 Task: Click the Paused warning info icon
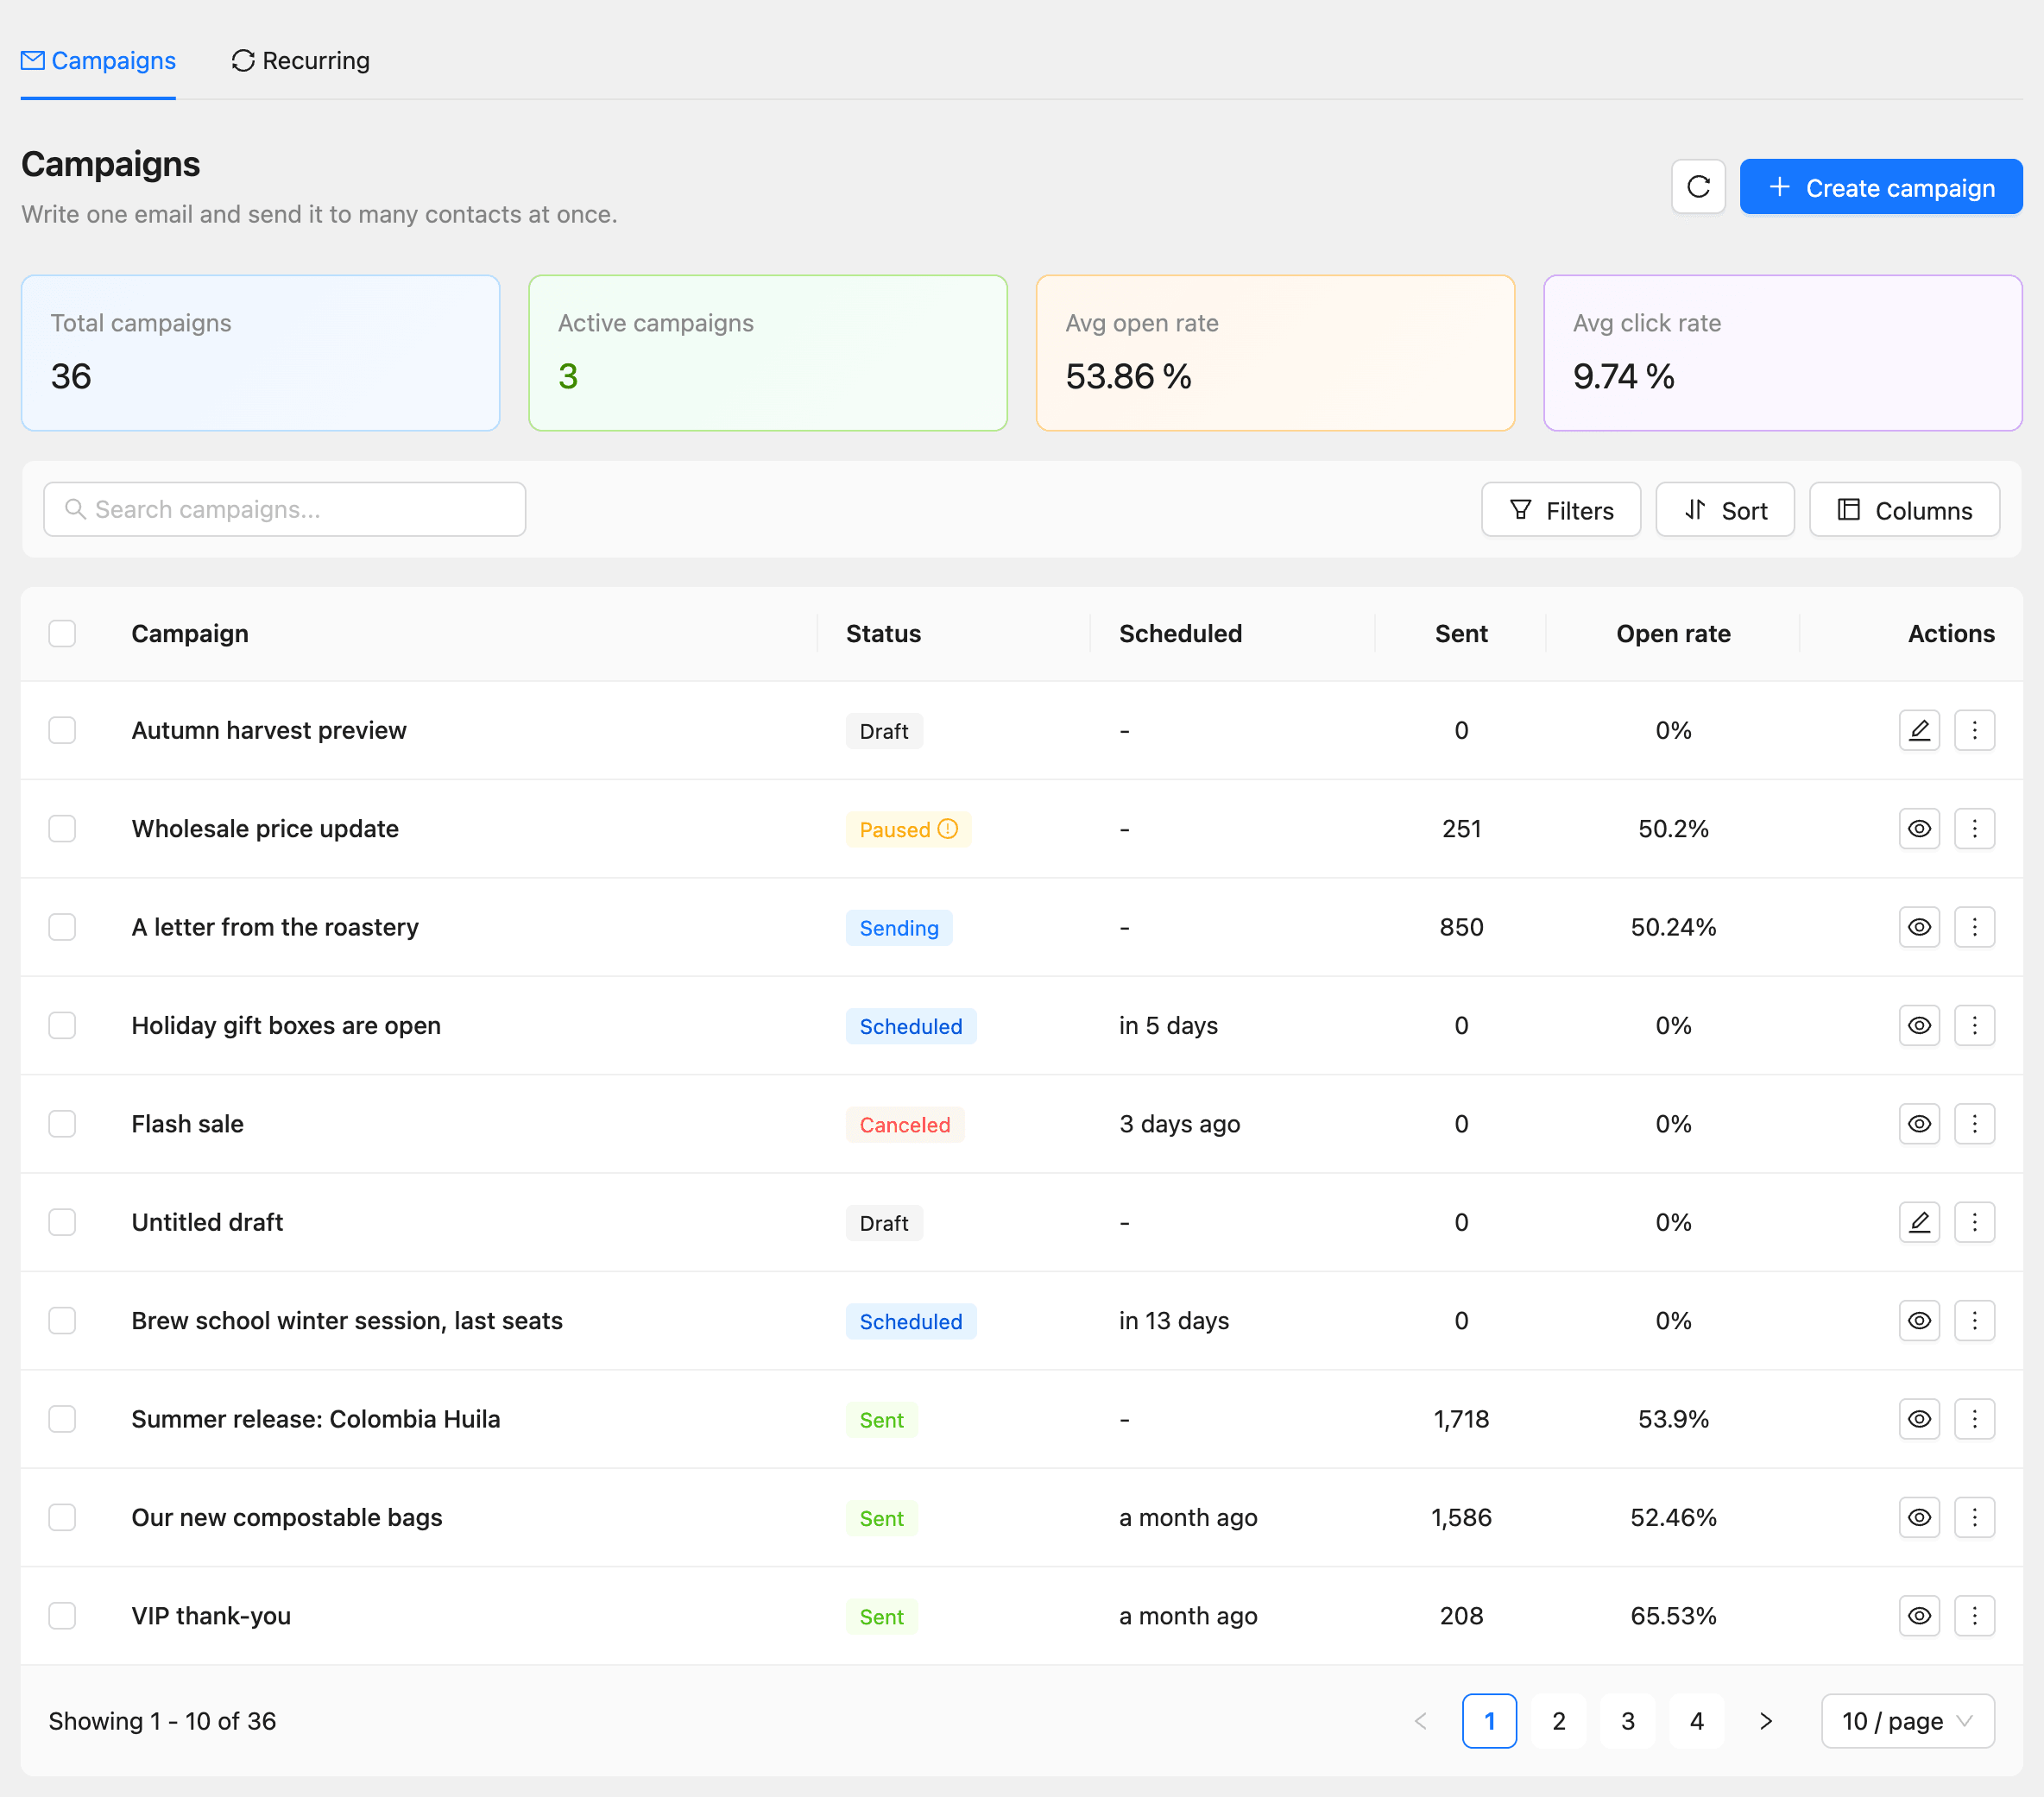pos(948,829)
